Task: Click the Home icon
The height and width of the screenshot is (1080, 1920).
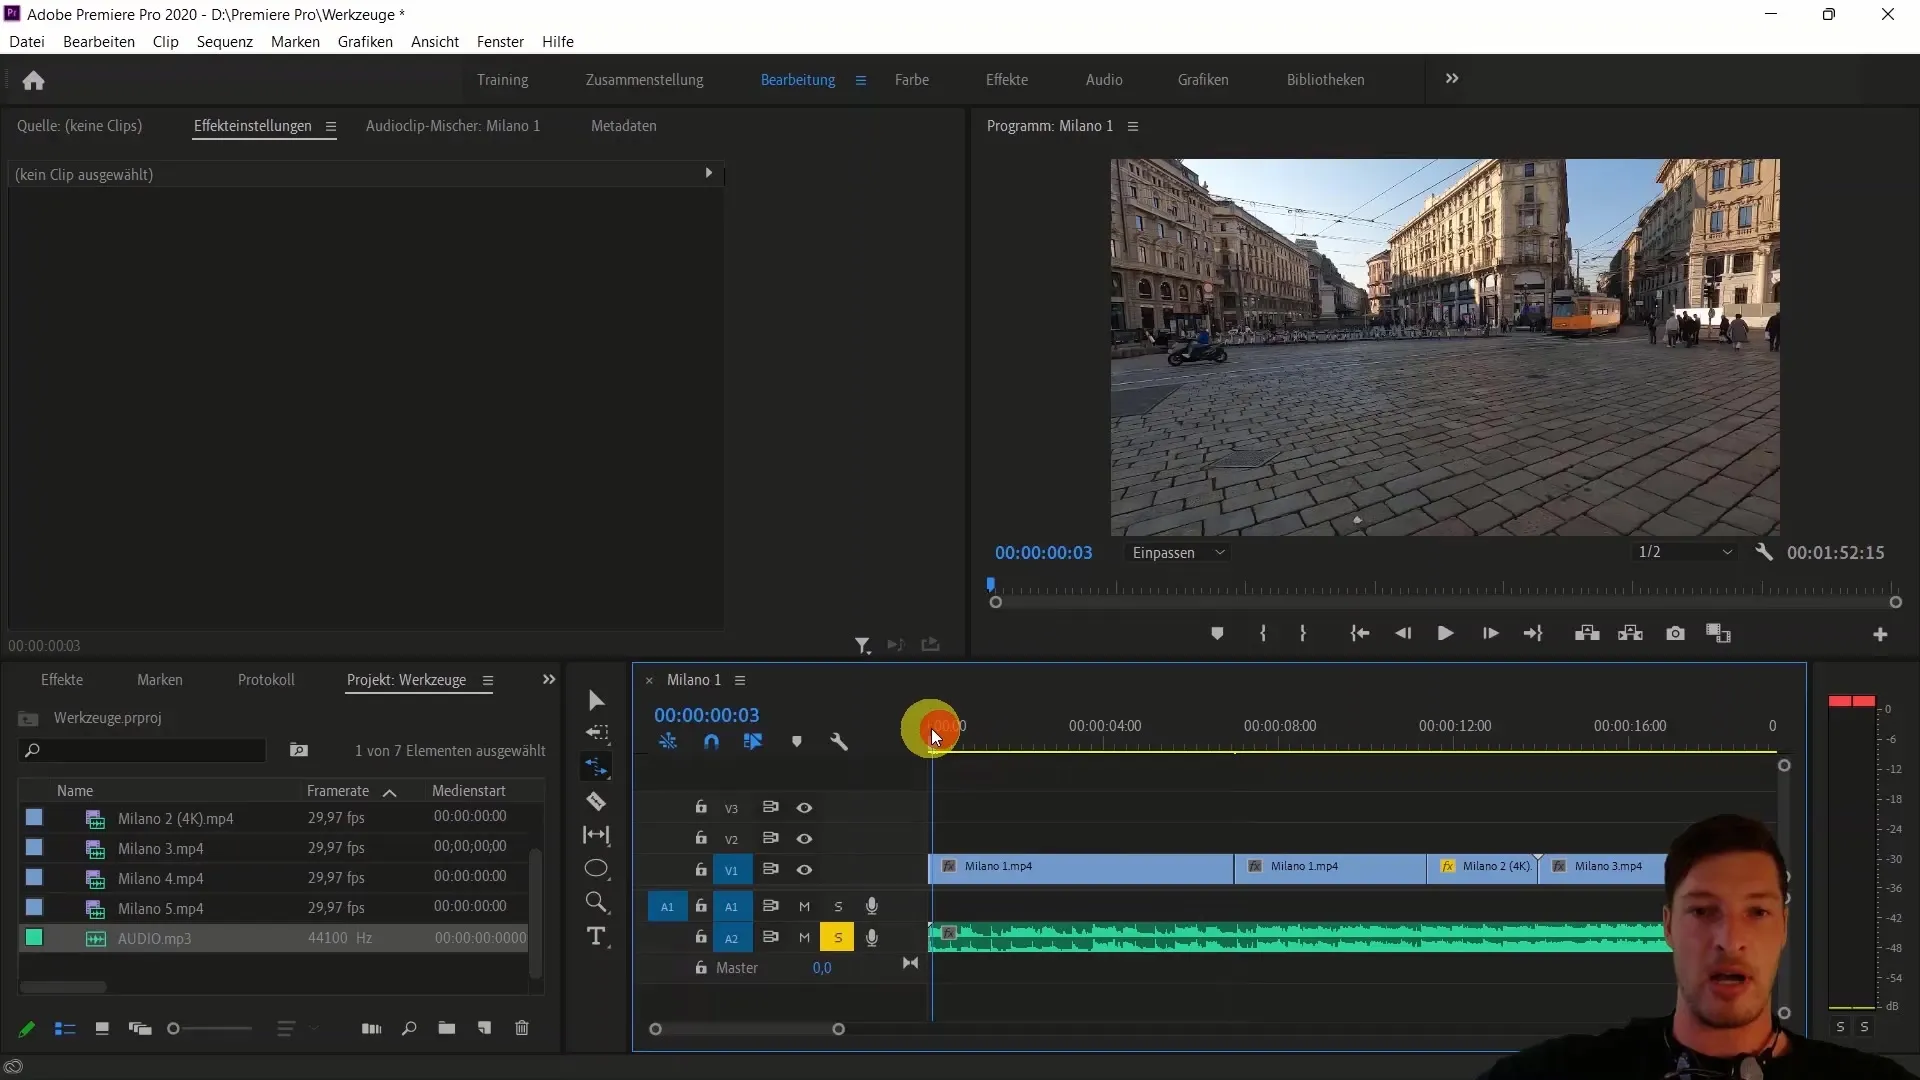Action: click(x=33, y=80)
